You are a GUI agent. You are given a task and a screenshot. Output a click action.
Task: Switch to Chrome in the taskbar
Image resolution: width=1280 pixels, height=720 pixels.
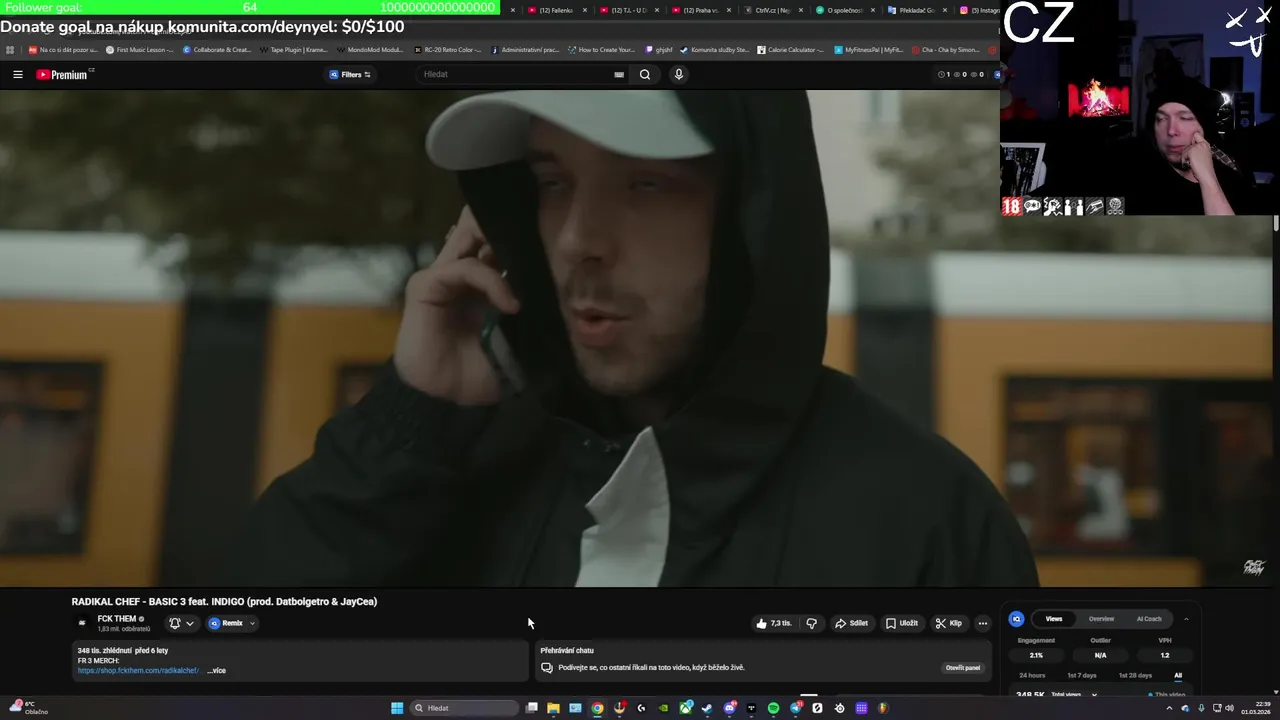[x=597, y=708]
